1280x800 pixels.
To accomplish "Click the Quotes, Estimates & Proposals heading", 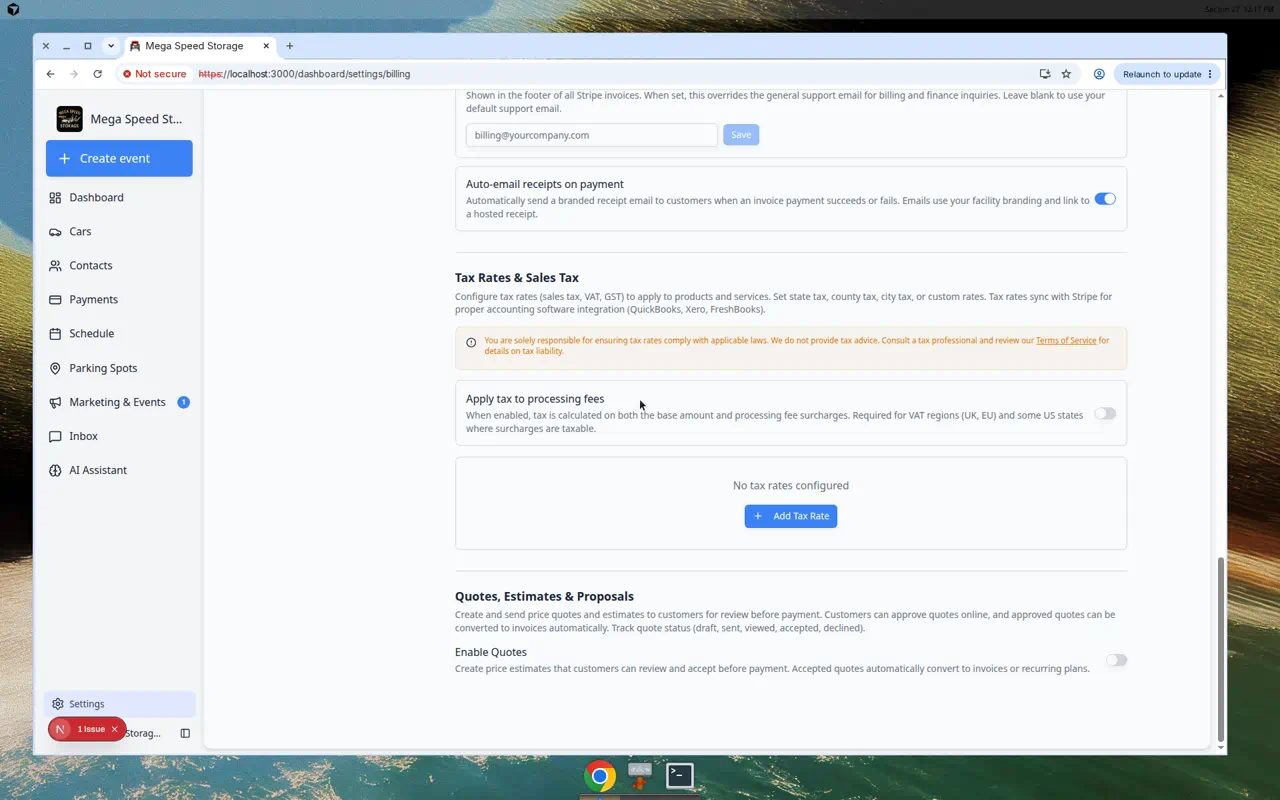I will [x=544, y=596].
